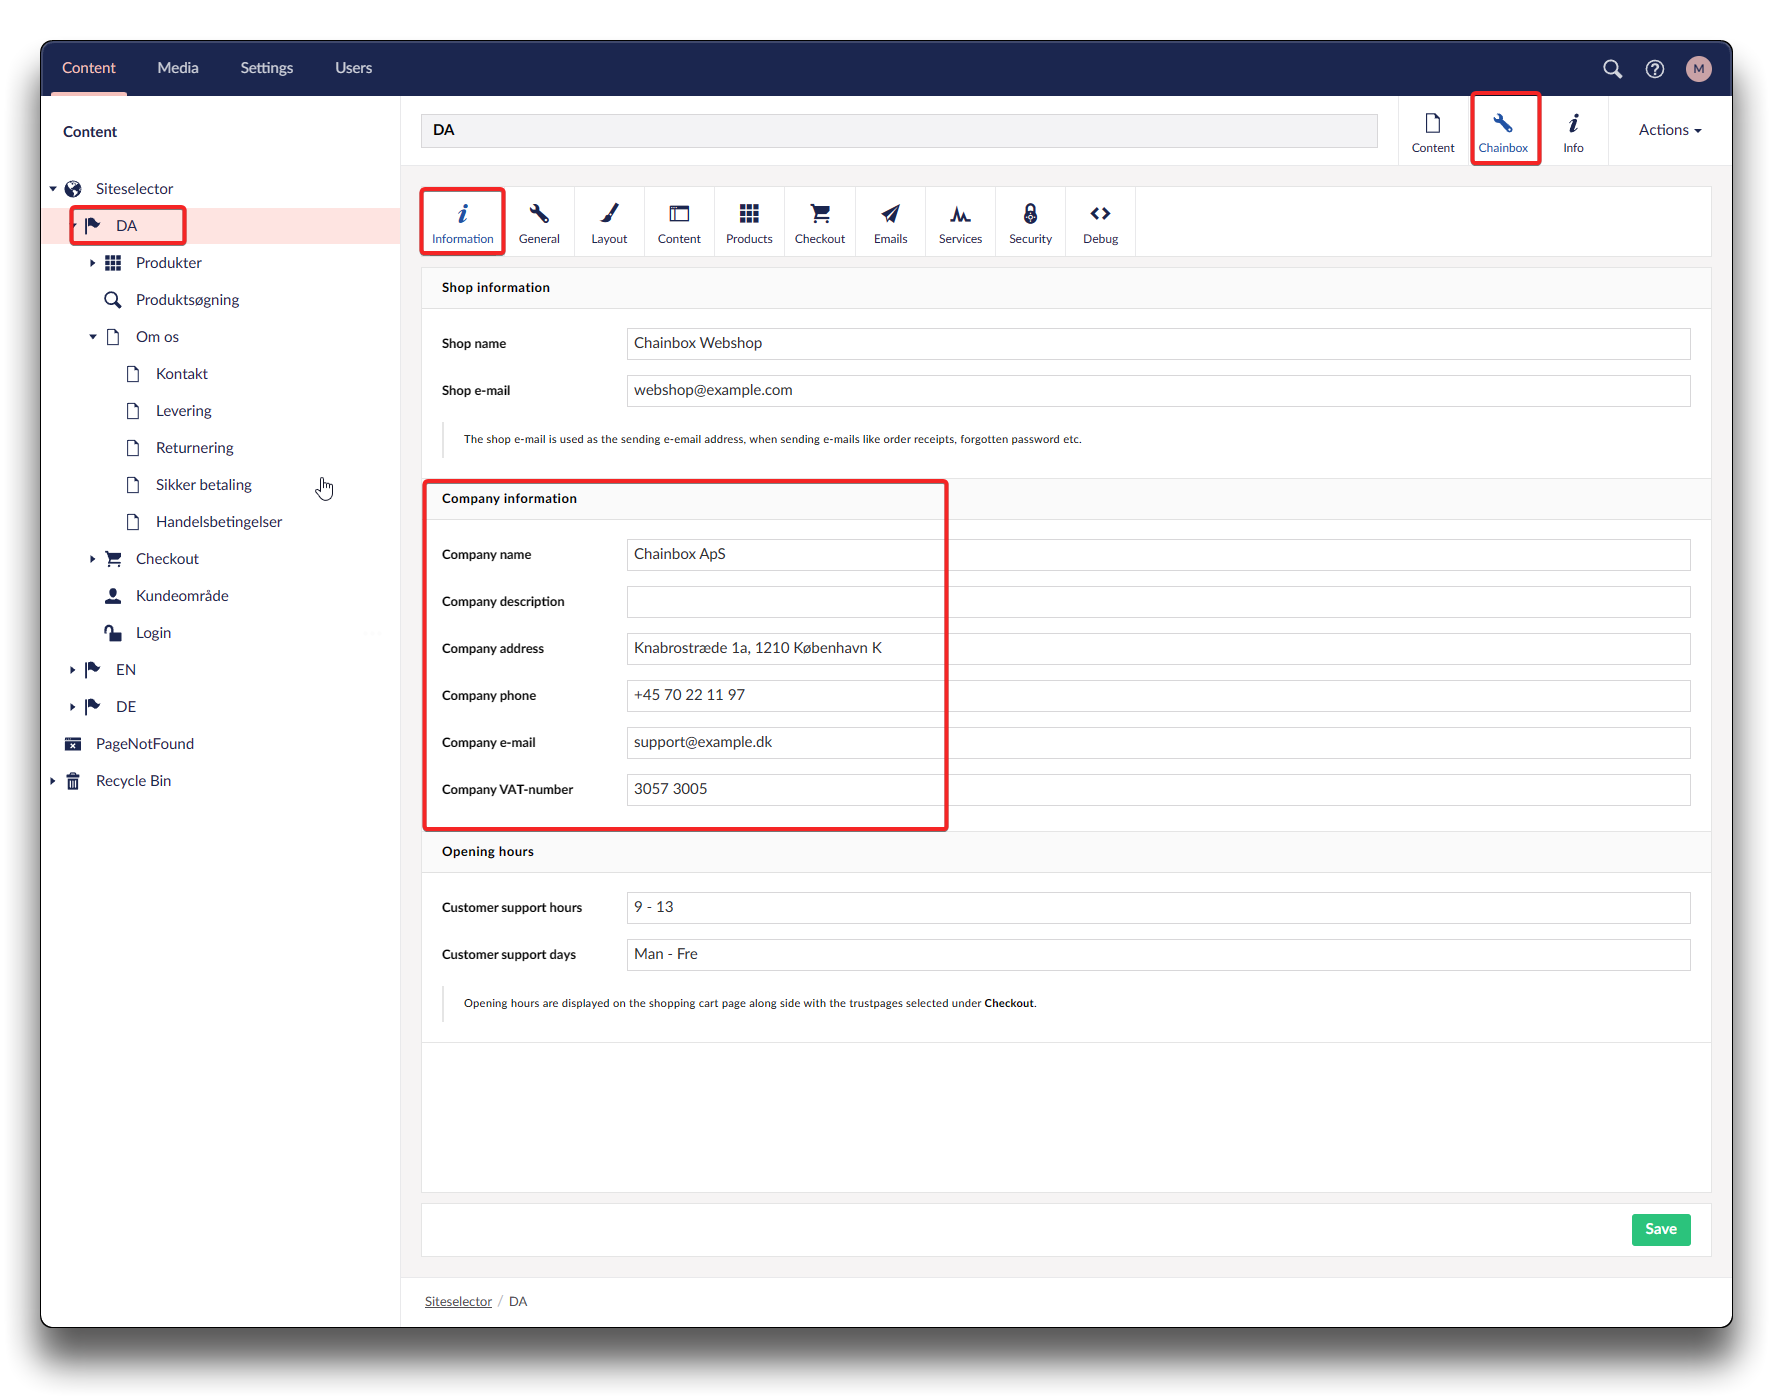Expand the Produkter tree node

92,263
